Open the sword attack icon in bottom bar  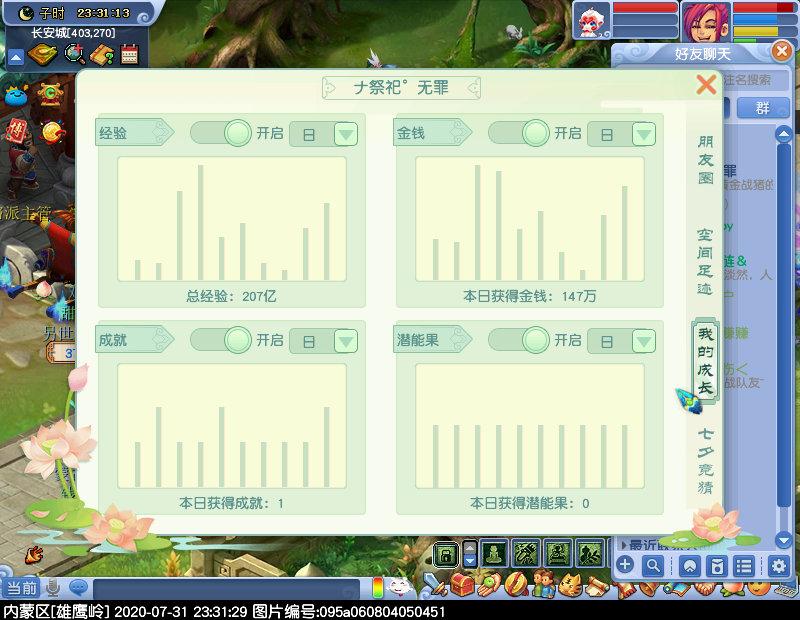click(434, 585)
